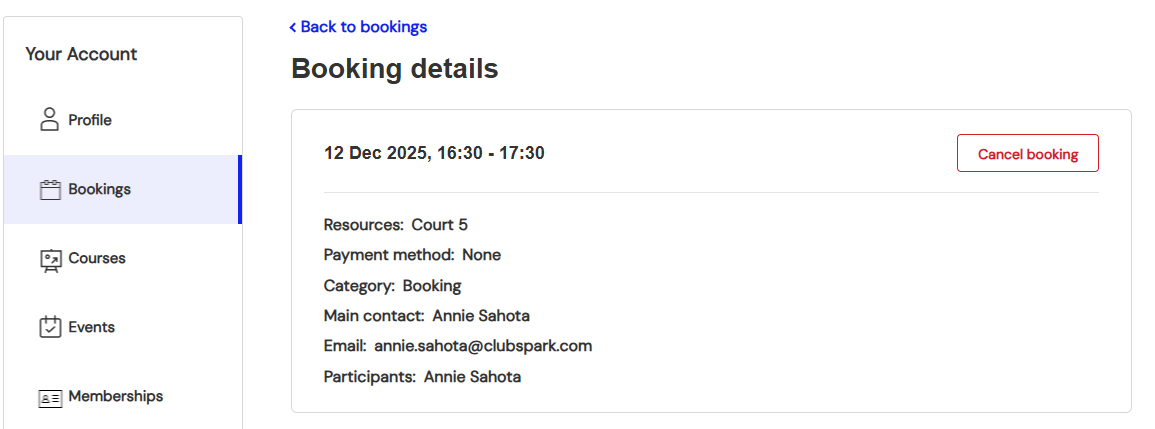Click the Booking details page title
The height and width of the screenshot is (429, 1155).
tap(394, 69)
